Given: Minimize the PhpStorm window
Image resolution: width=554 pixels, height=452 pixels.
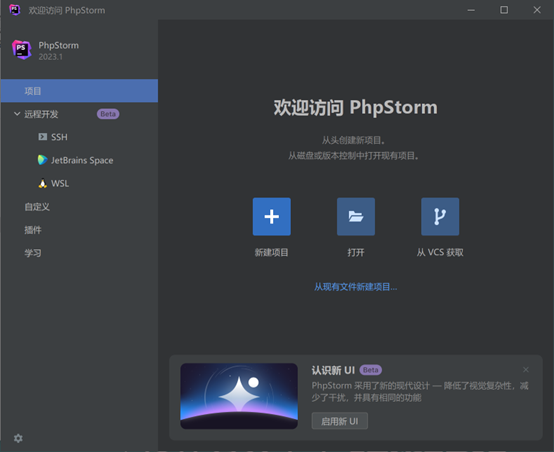Looking at the screenshot, I should pyautogui.click(x=471, y=10).
